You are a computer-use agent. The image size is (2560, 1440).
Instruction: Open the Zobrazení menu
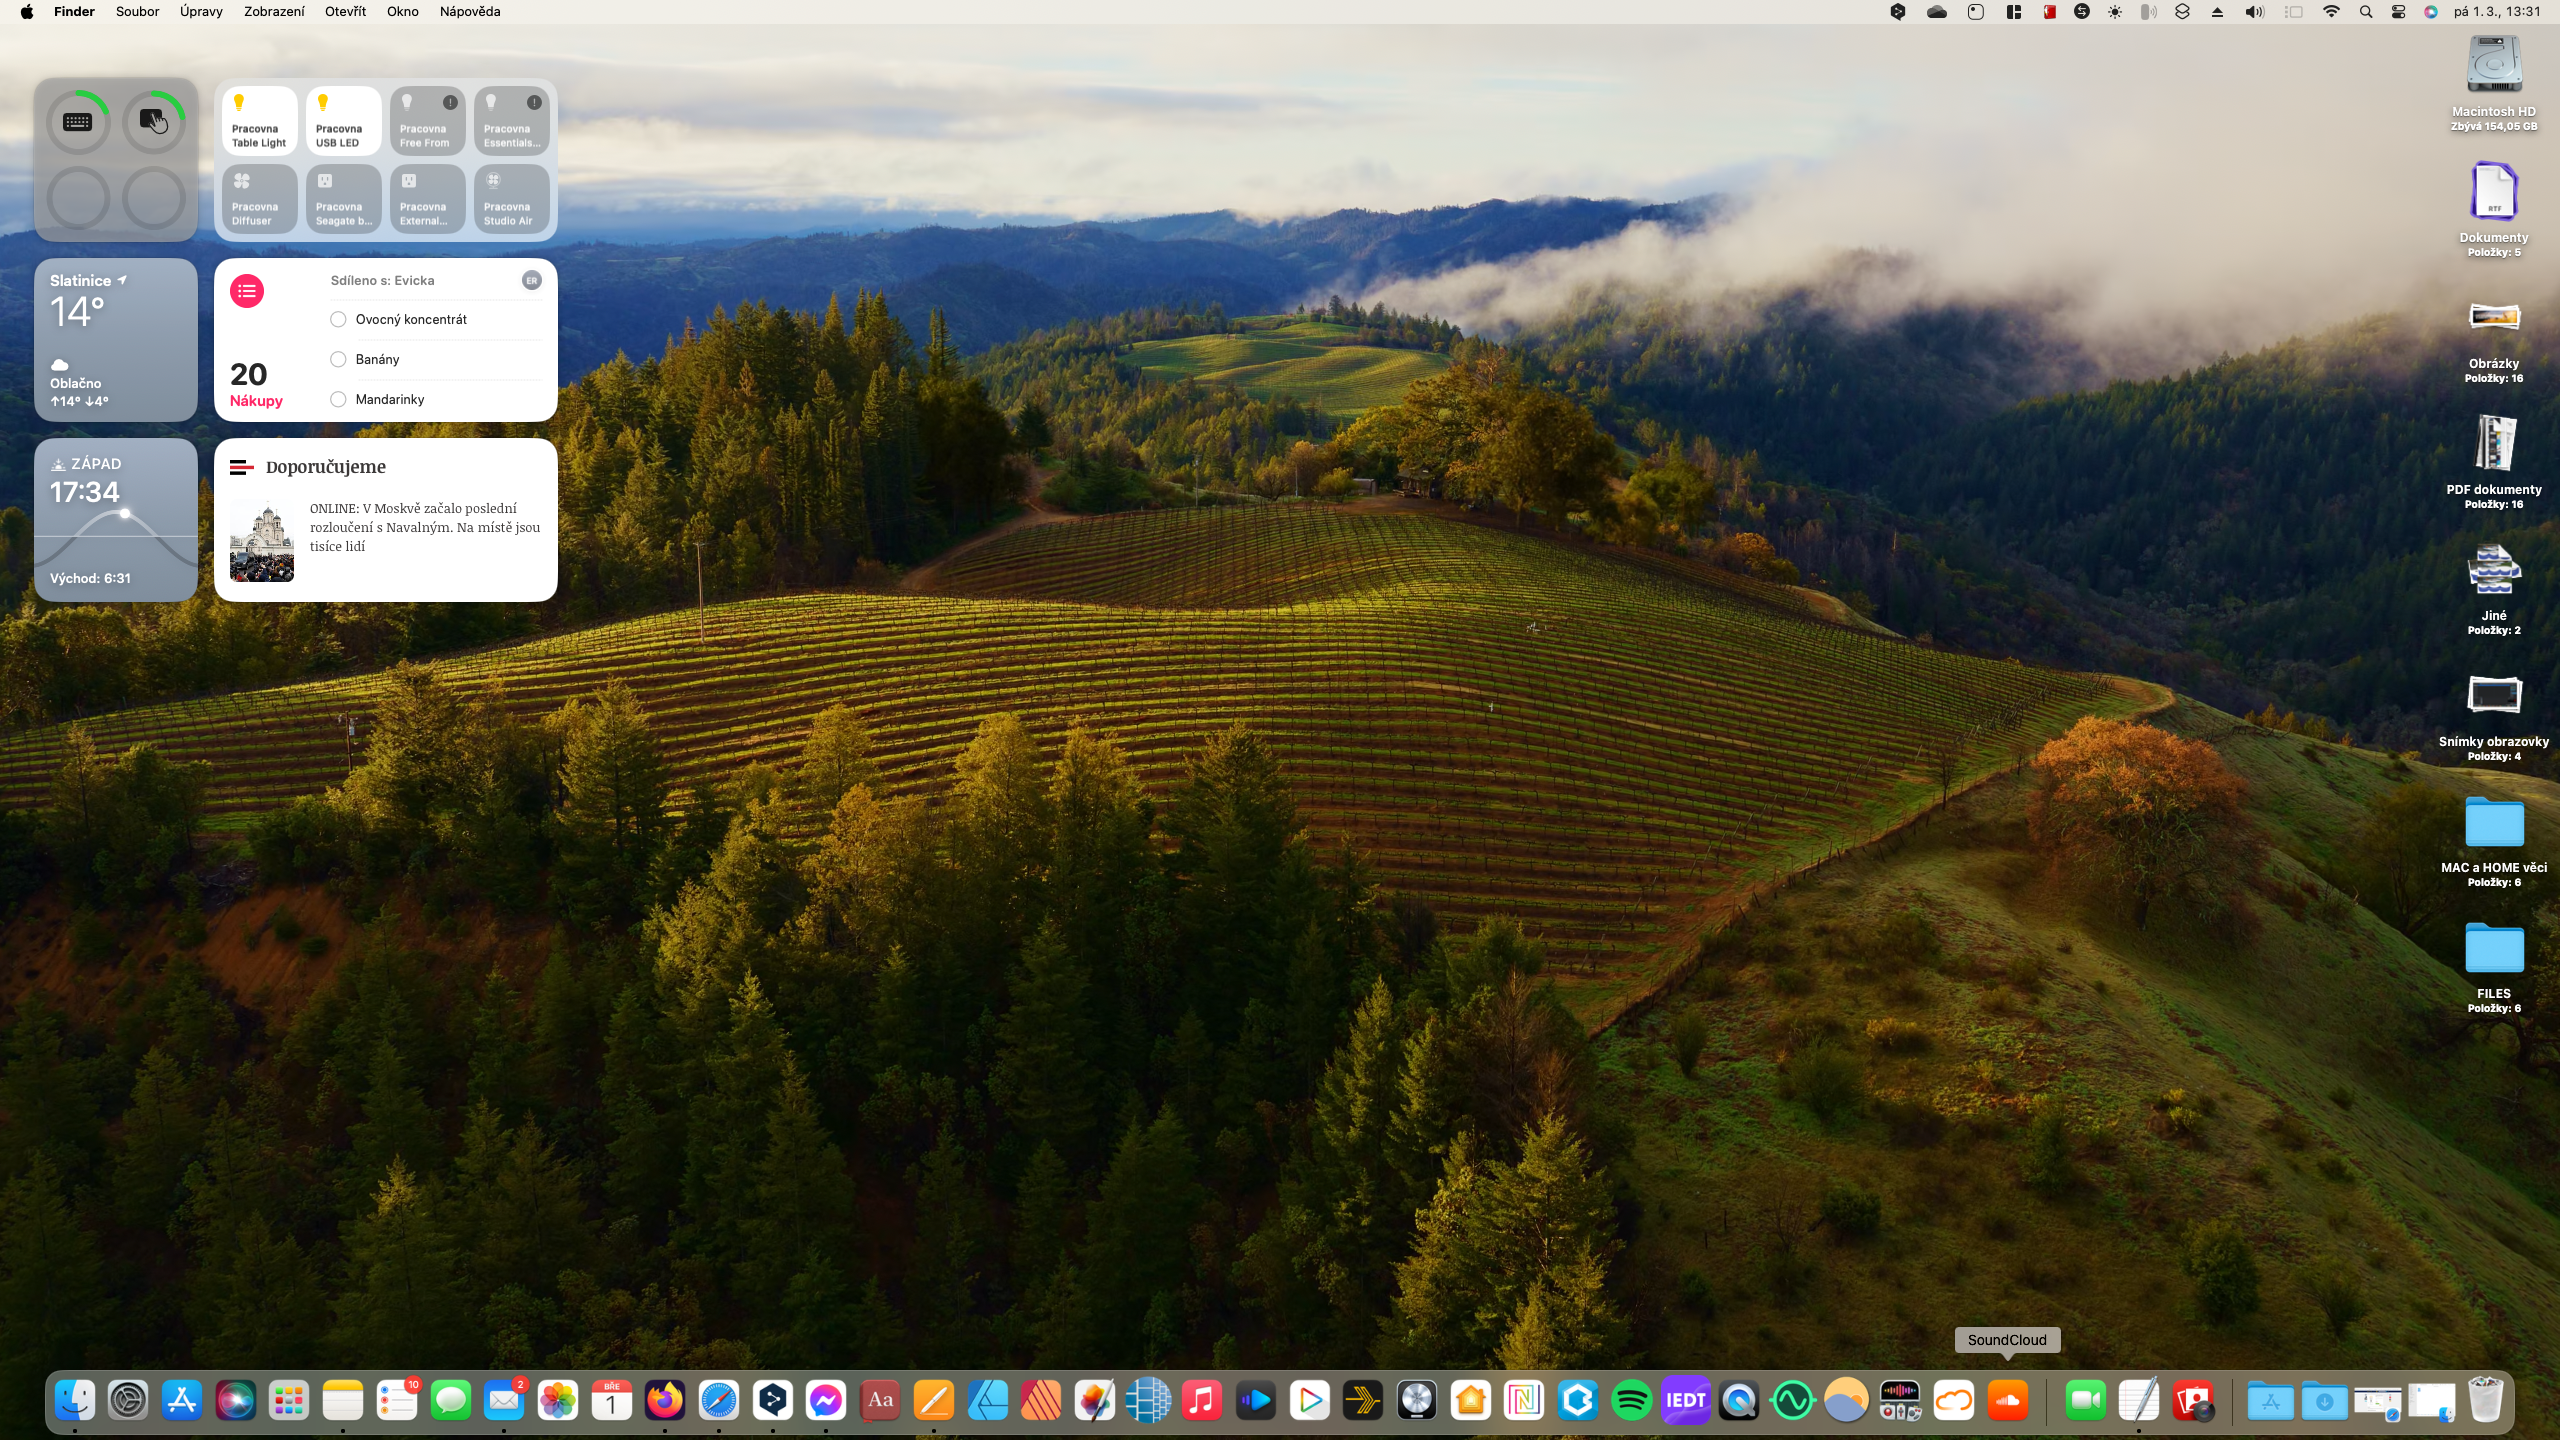tap(274, 12)
